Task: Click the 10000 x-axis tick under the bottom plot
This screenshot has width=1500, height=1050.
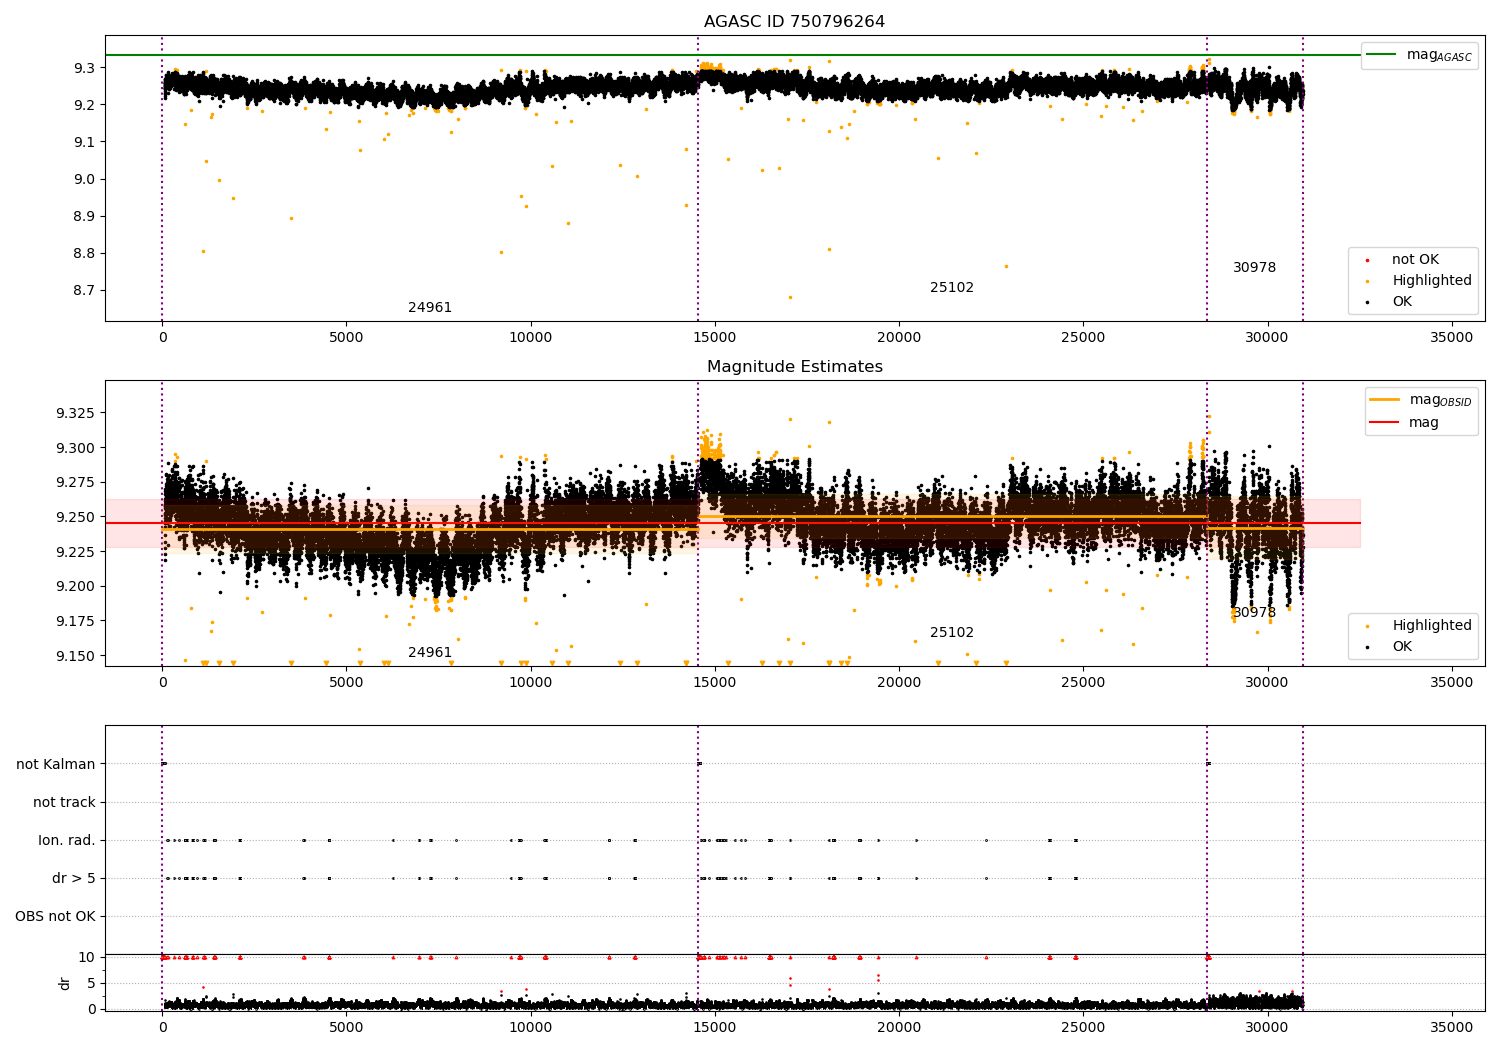Action: [x=530, y=1027]
